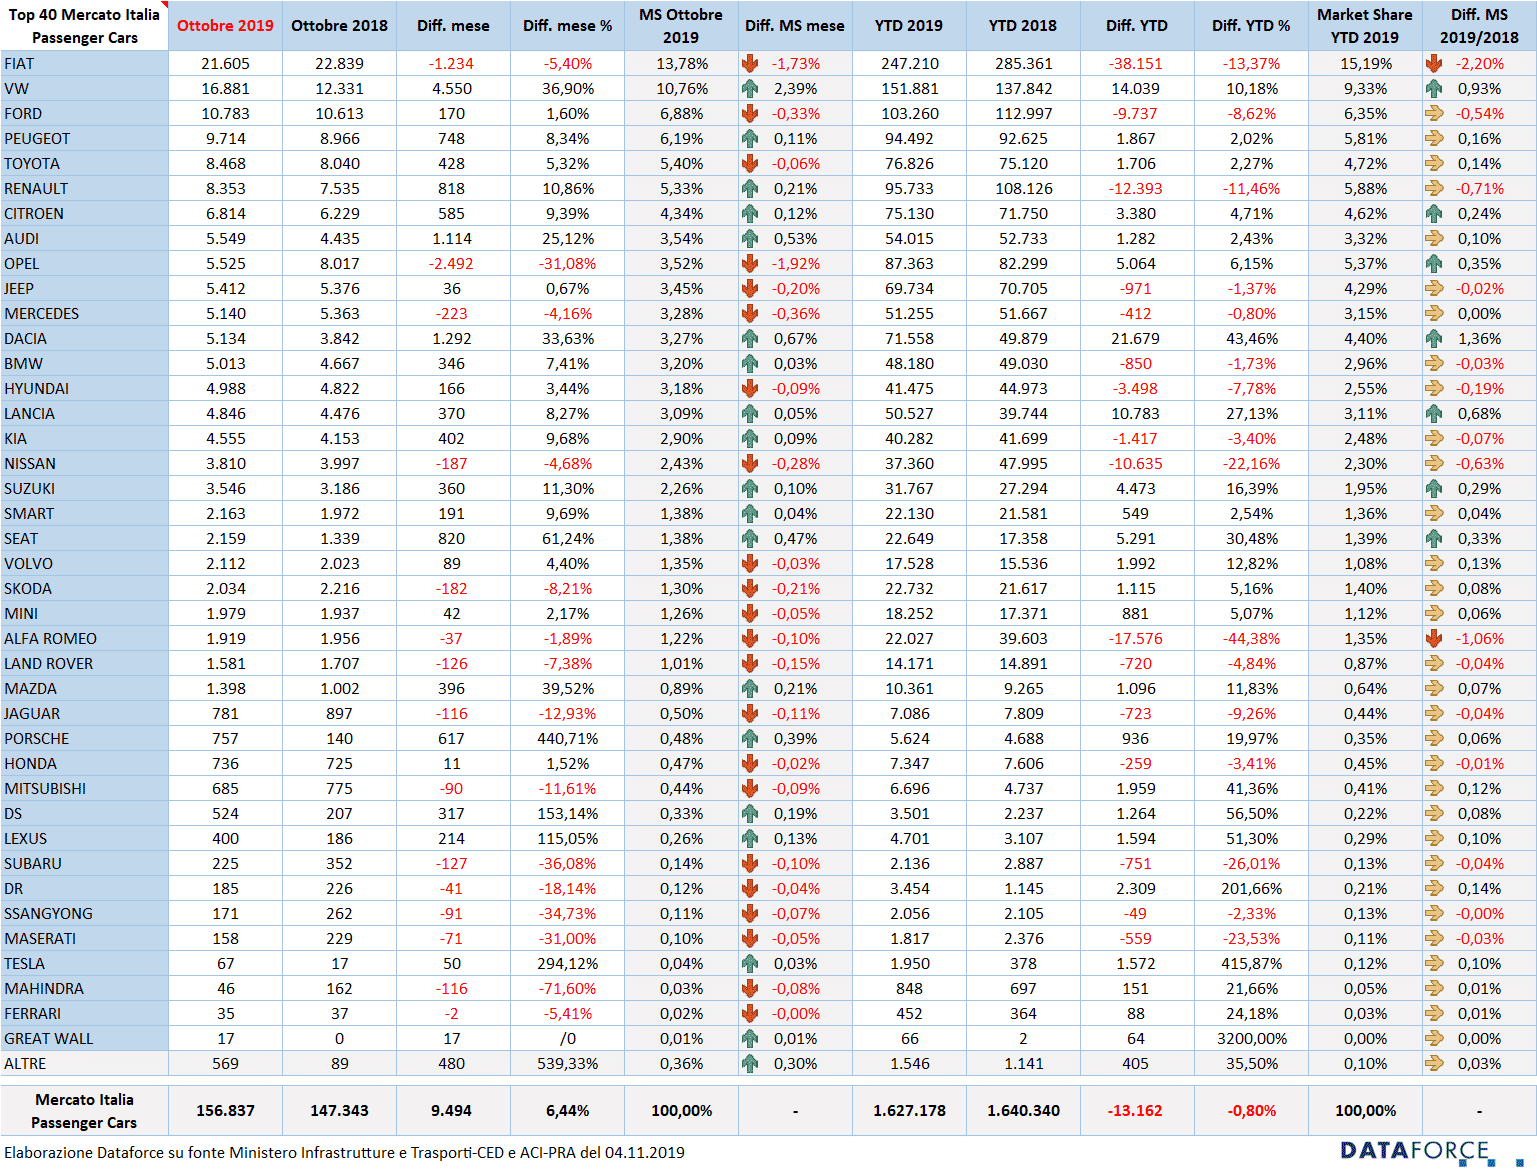The height and width of the screenshot is (1171, 1537).
Task: Select SEAT Diff. mese % value 61,24%
Action: (x=567, y=538)
